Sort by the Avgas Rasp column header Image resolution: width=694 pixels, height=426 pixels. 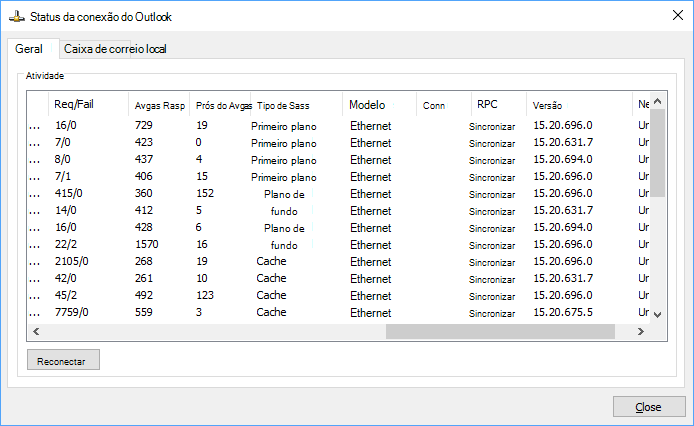(x=159, y=105)
